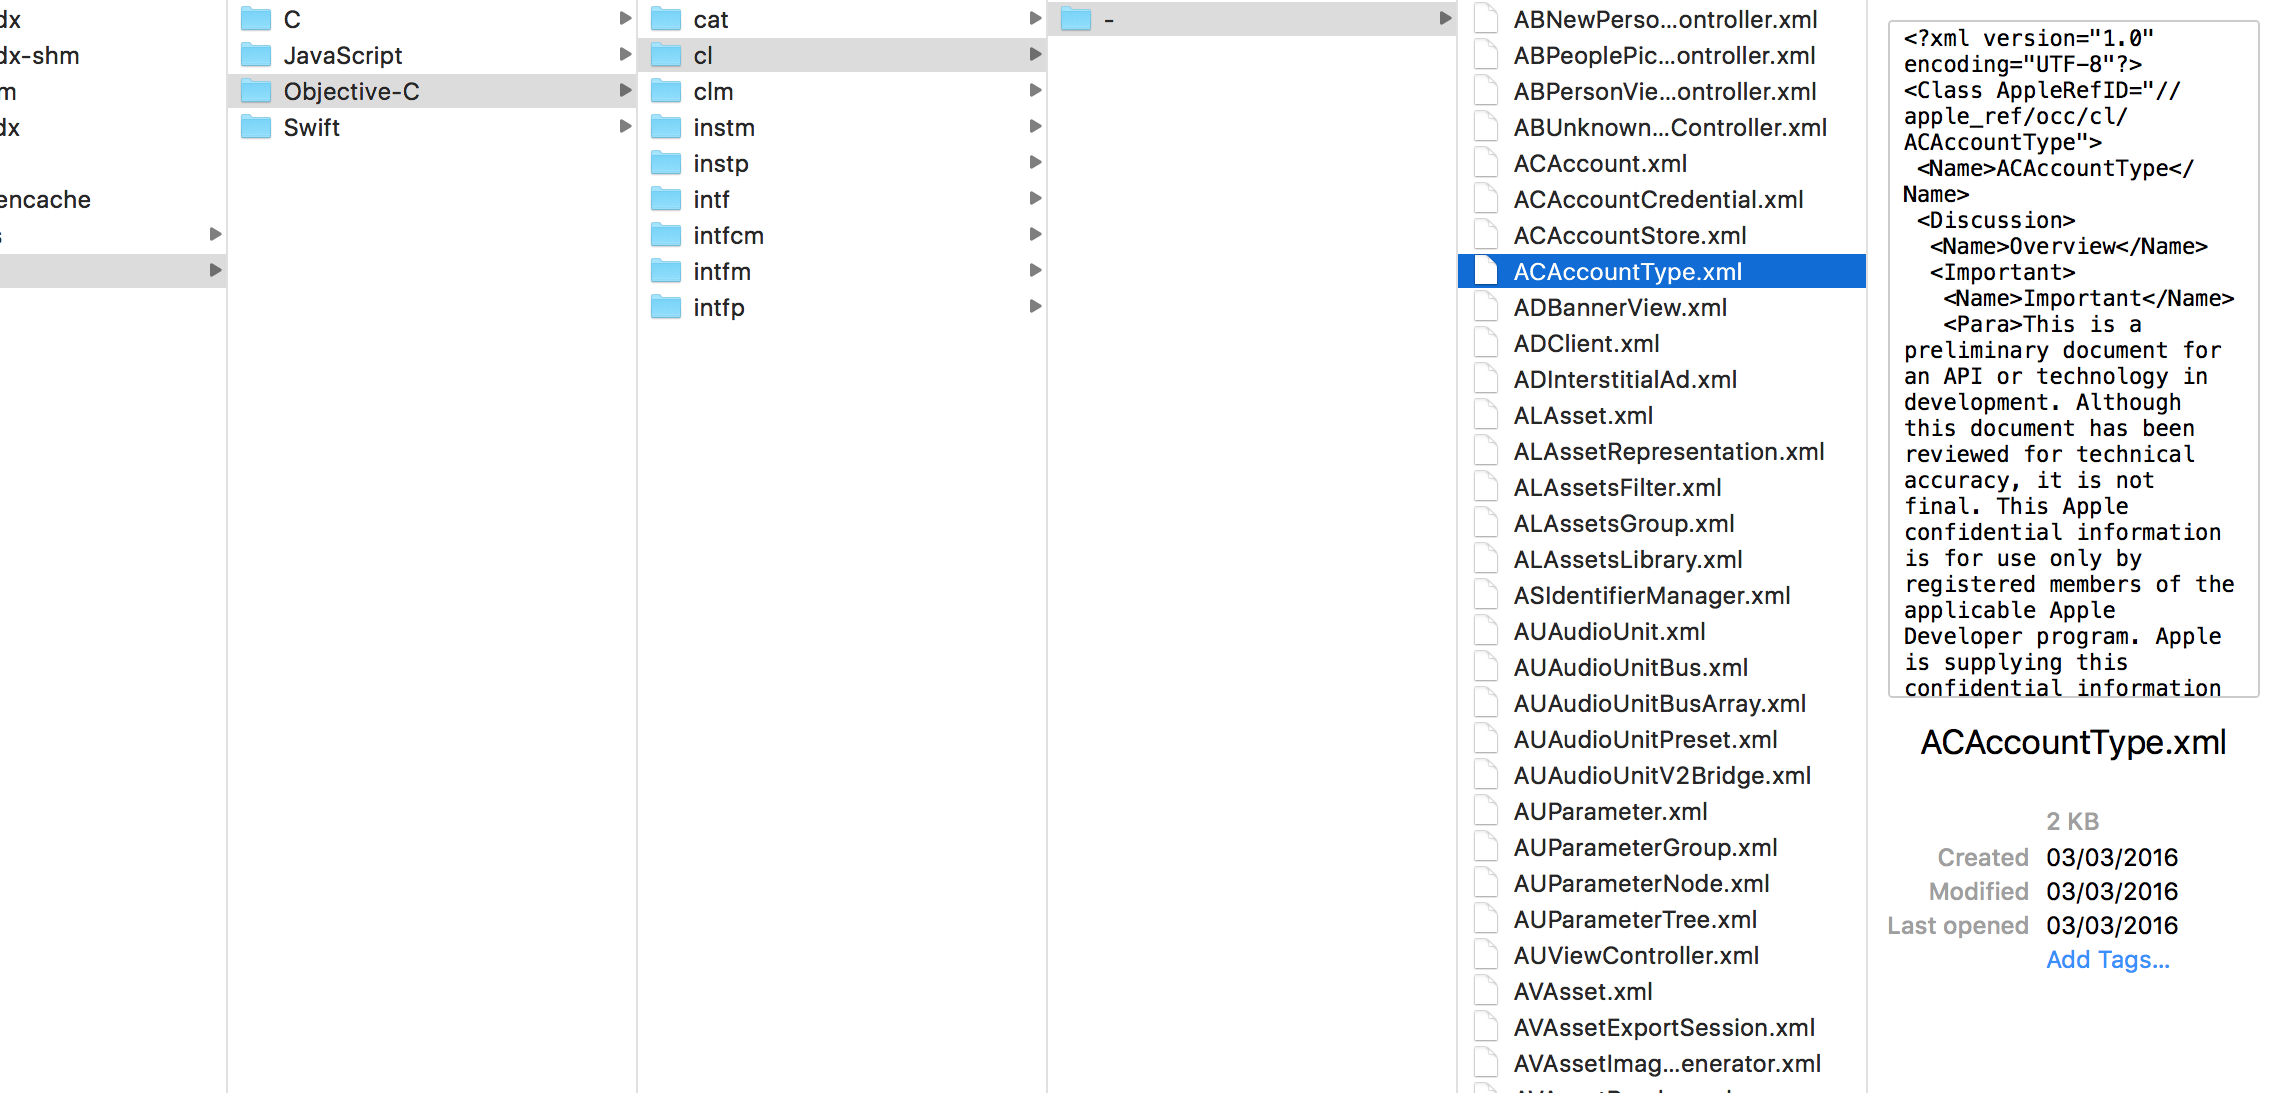The image size is (2278, 1093).
Task: Open the intf folder
Action: click(x=711, y=199)
